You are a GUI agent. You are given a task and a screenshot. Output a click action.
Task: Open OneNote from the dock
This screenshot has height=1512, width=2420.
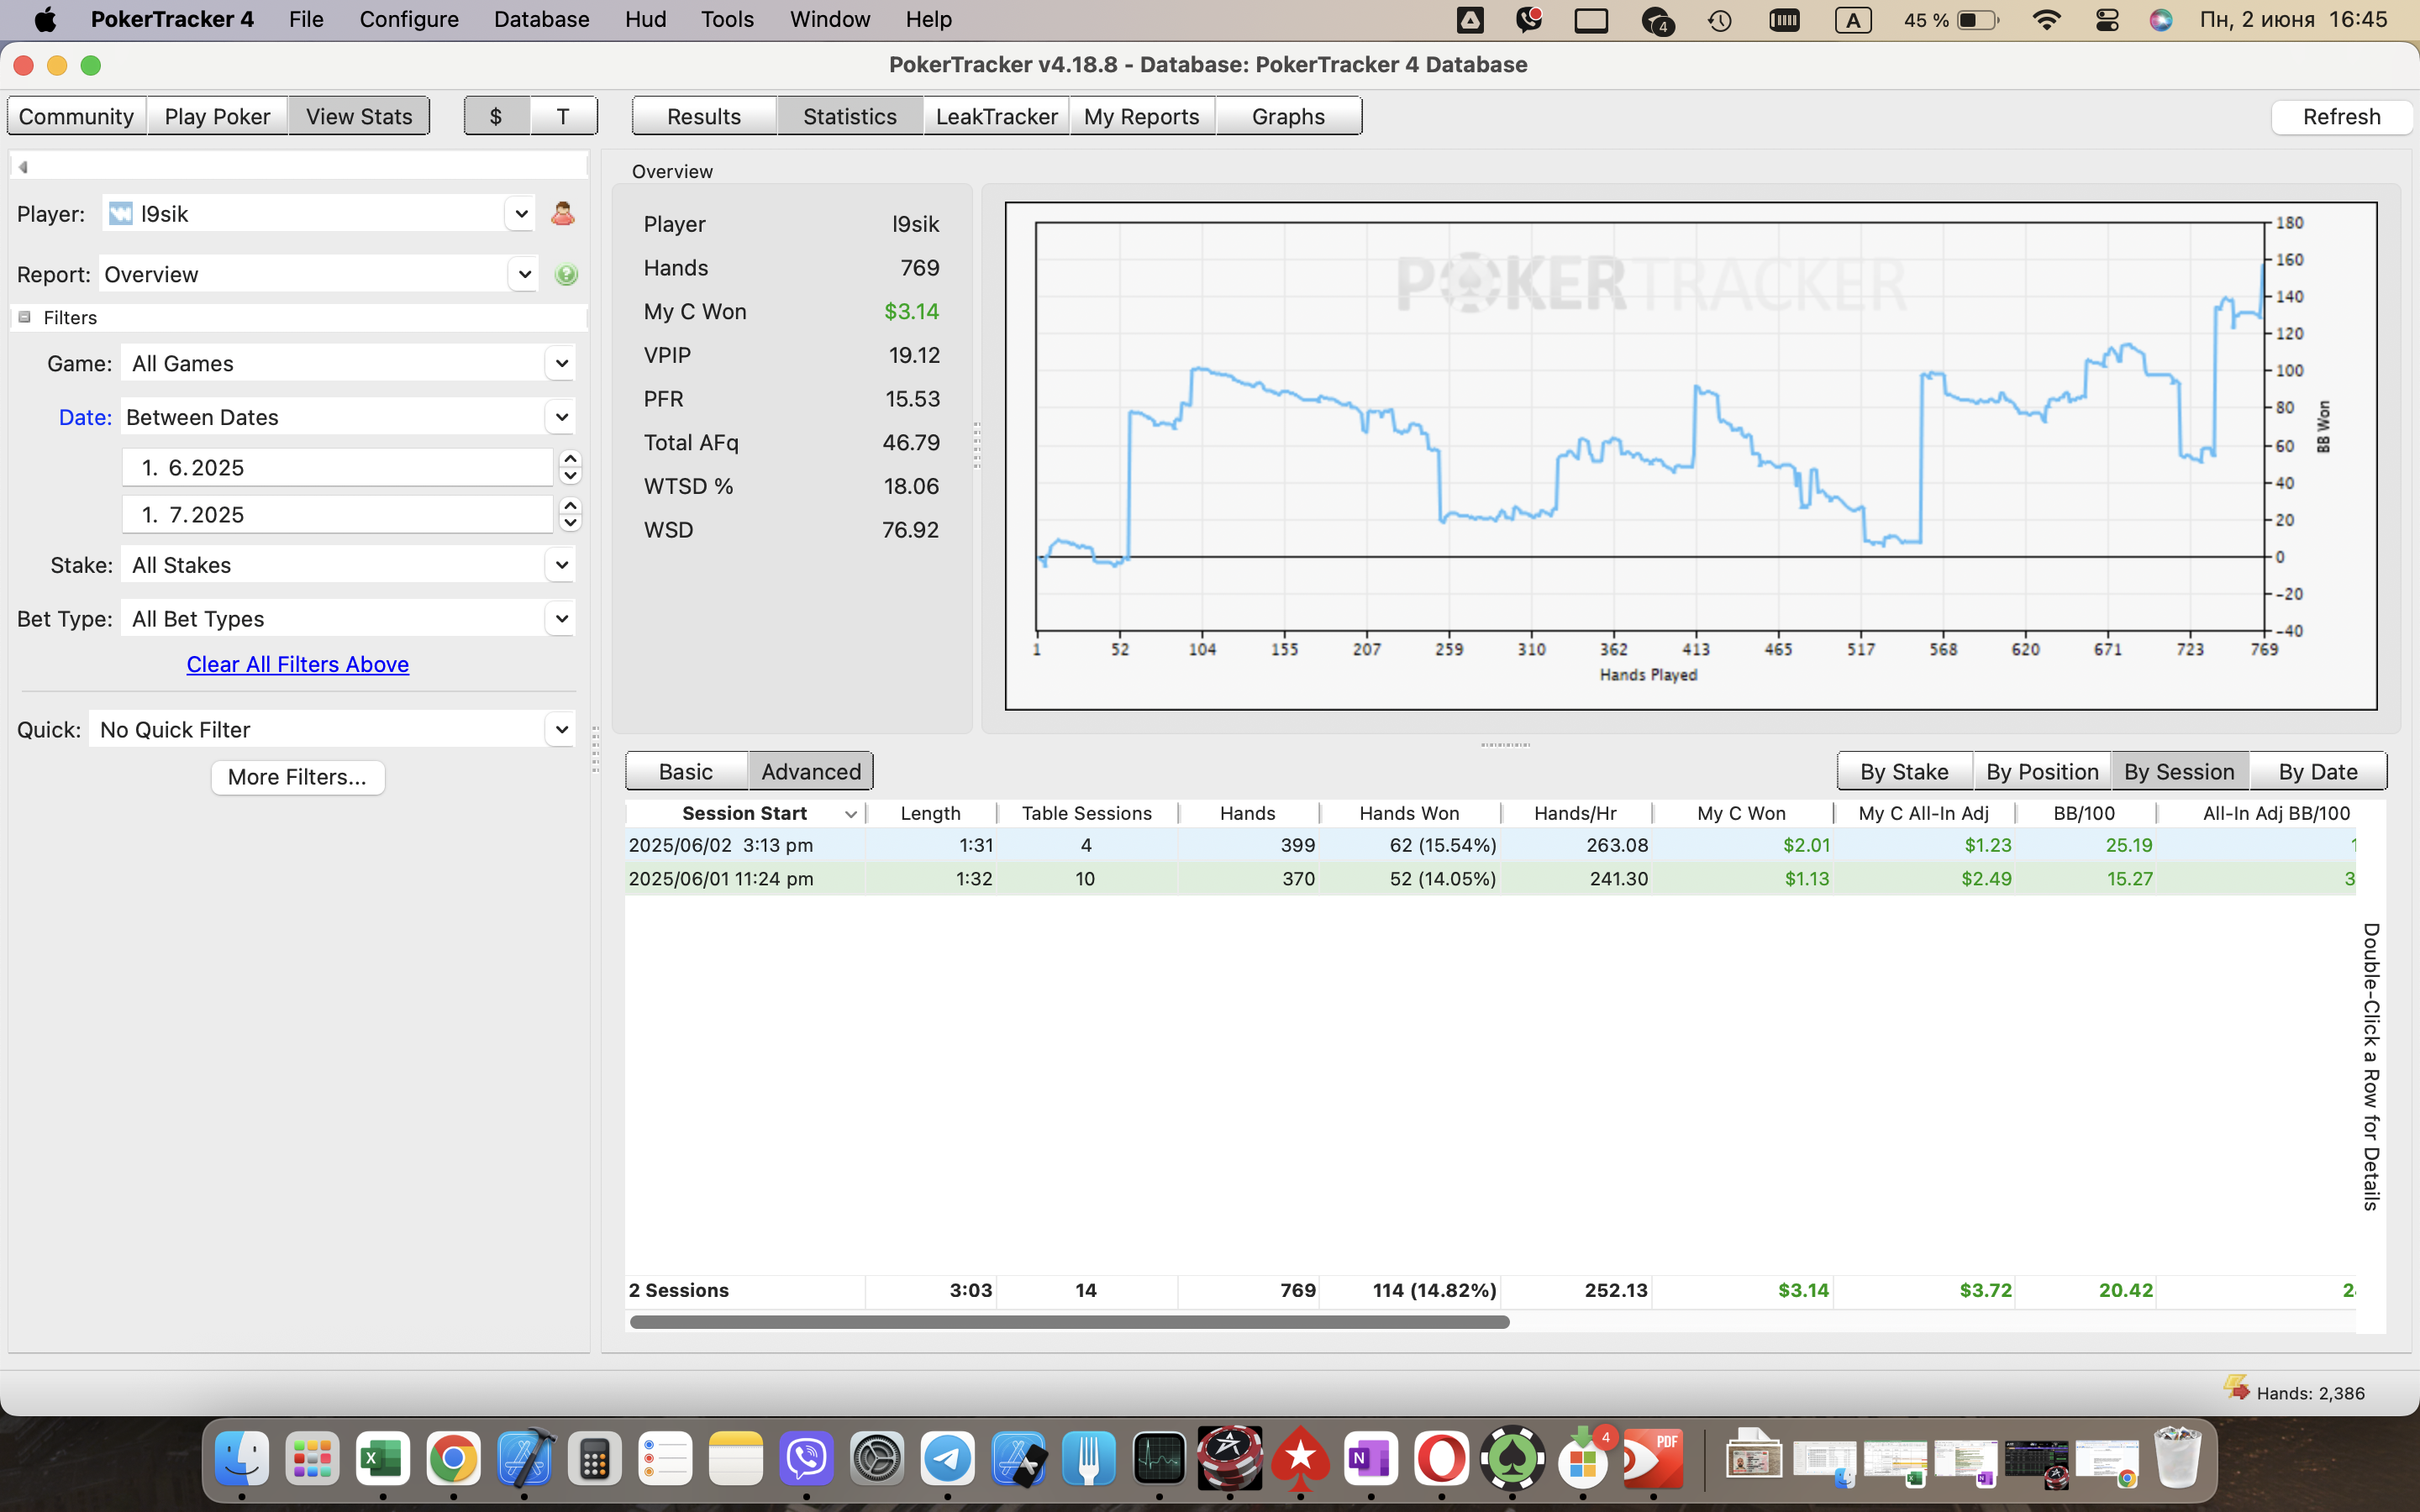click(1371, 1459)
